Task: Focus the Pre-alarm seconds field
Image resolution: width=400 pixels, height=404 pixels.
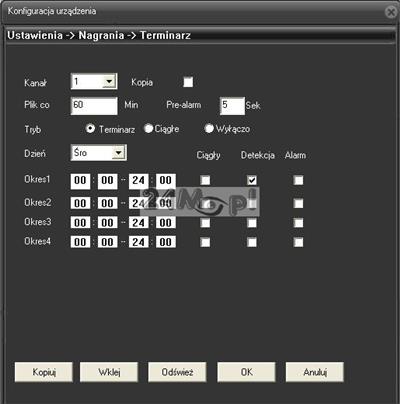Action: pyautogui.click(x=232, y=106)
